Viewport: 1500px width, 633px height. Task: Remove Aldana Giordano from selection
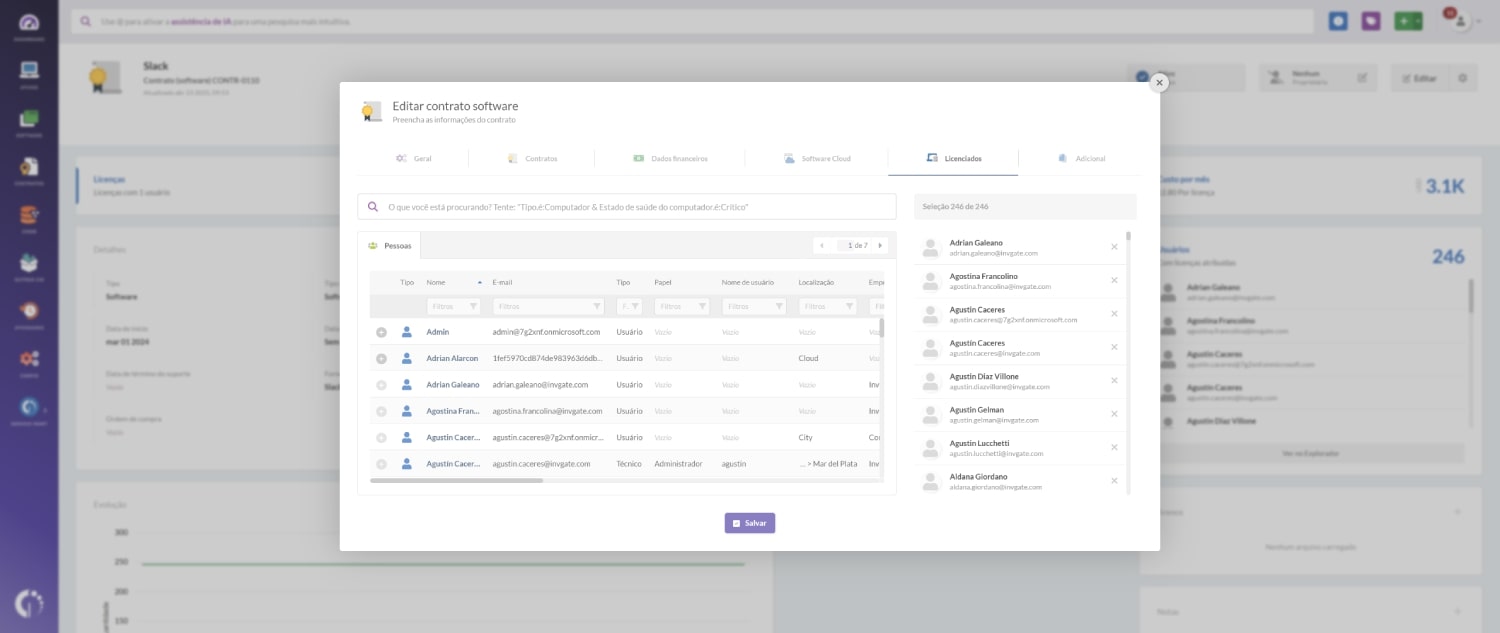click(1114, 481)
